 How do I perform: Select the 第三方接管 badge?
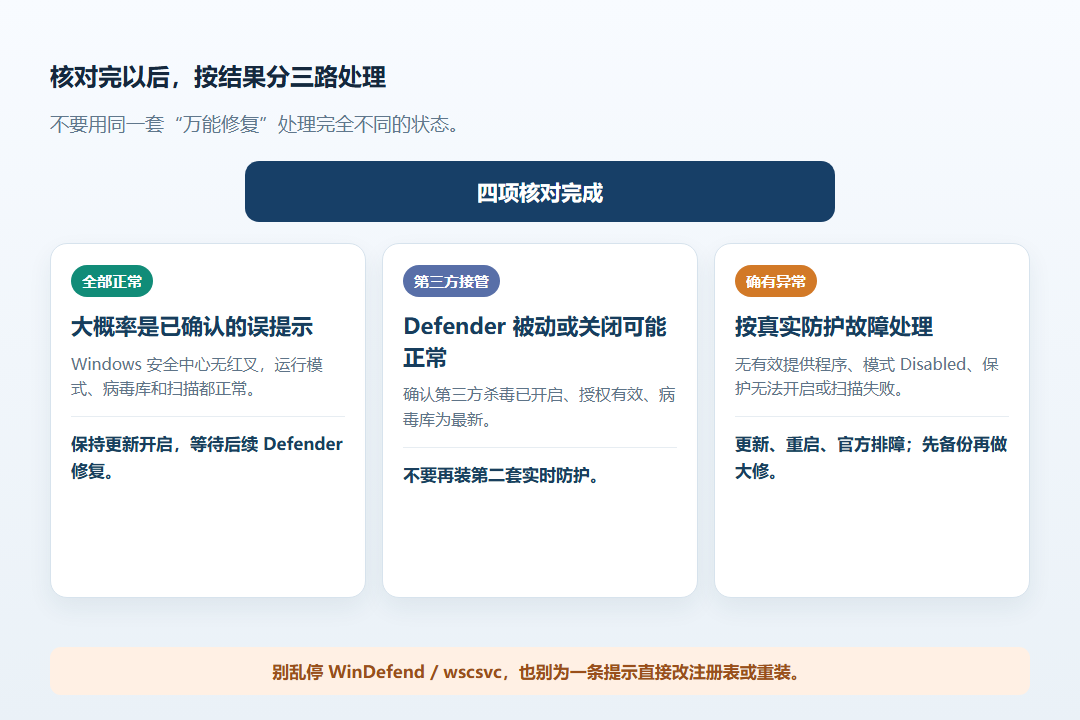click(451, 281)
